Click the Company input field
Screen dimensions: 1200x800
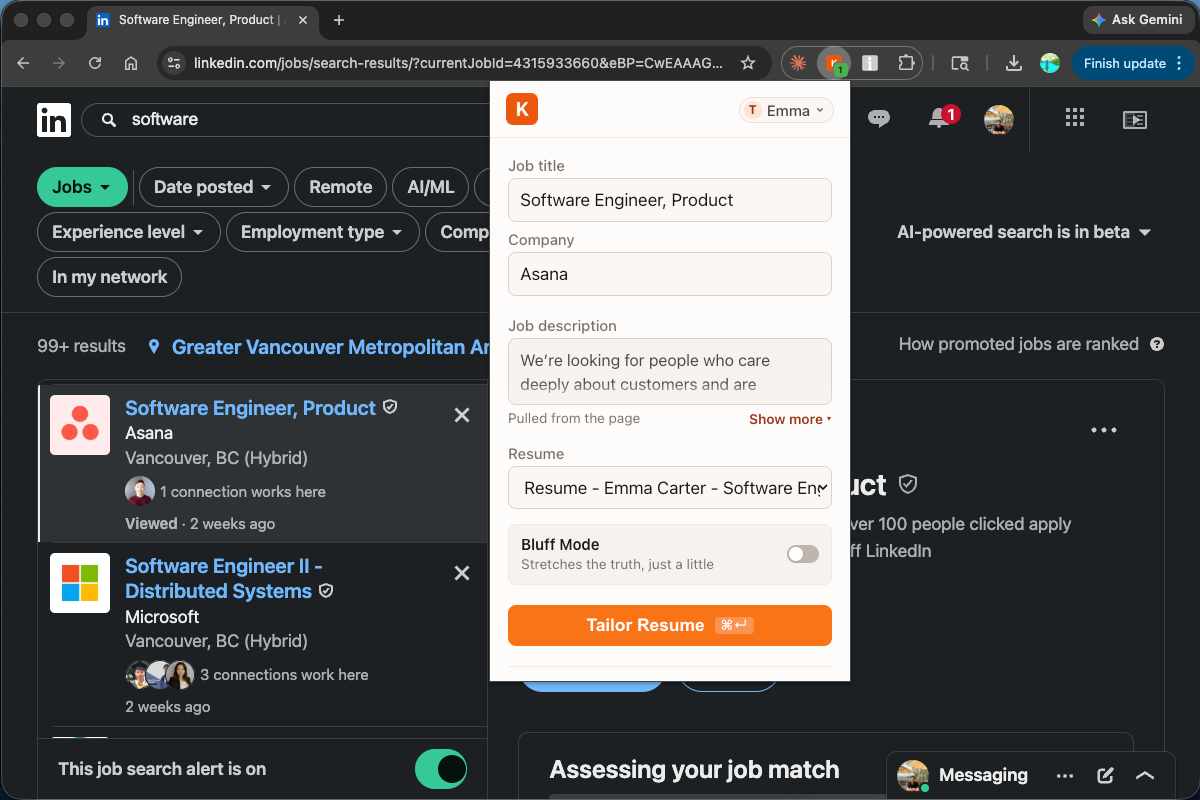[670, 274]
